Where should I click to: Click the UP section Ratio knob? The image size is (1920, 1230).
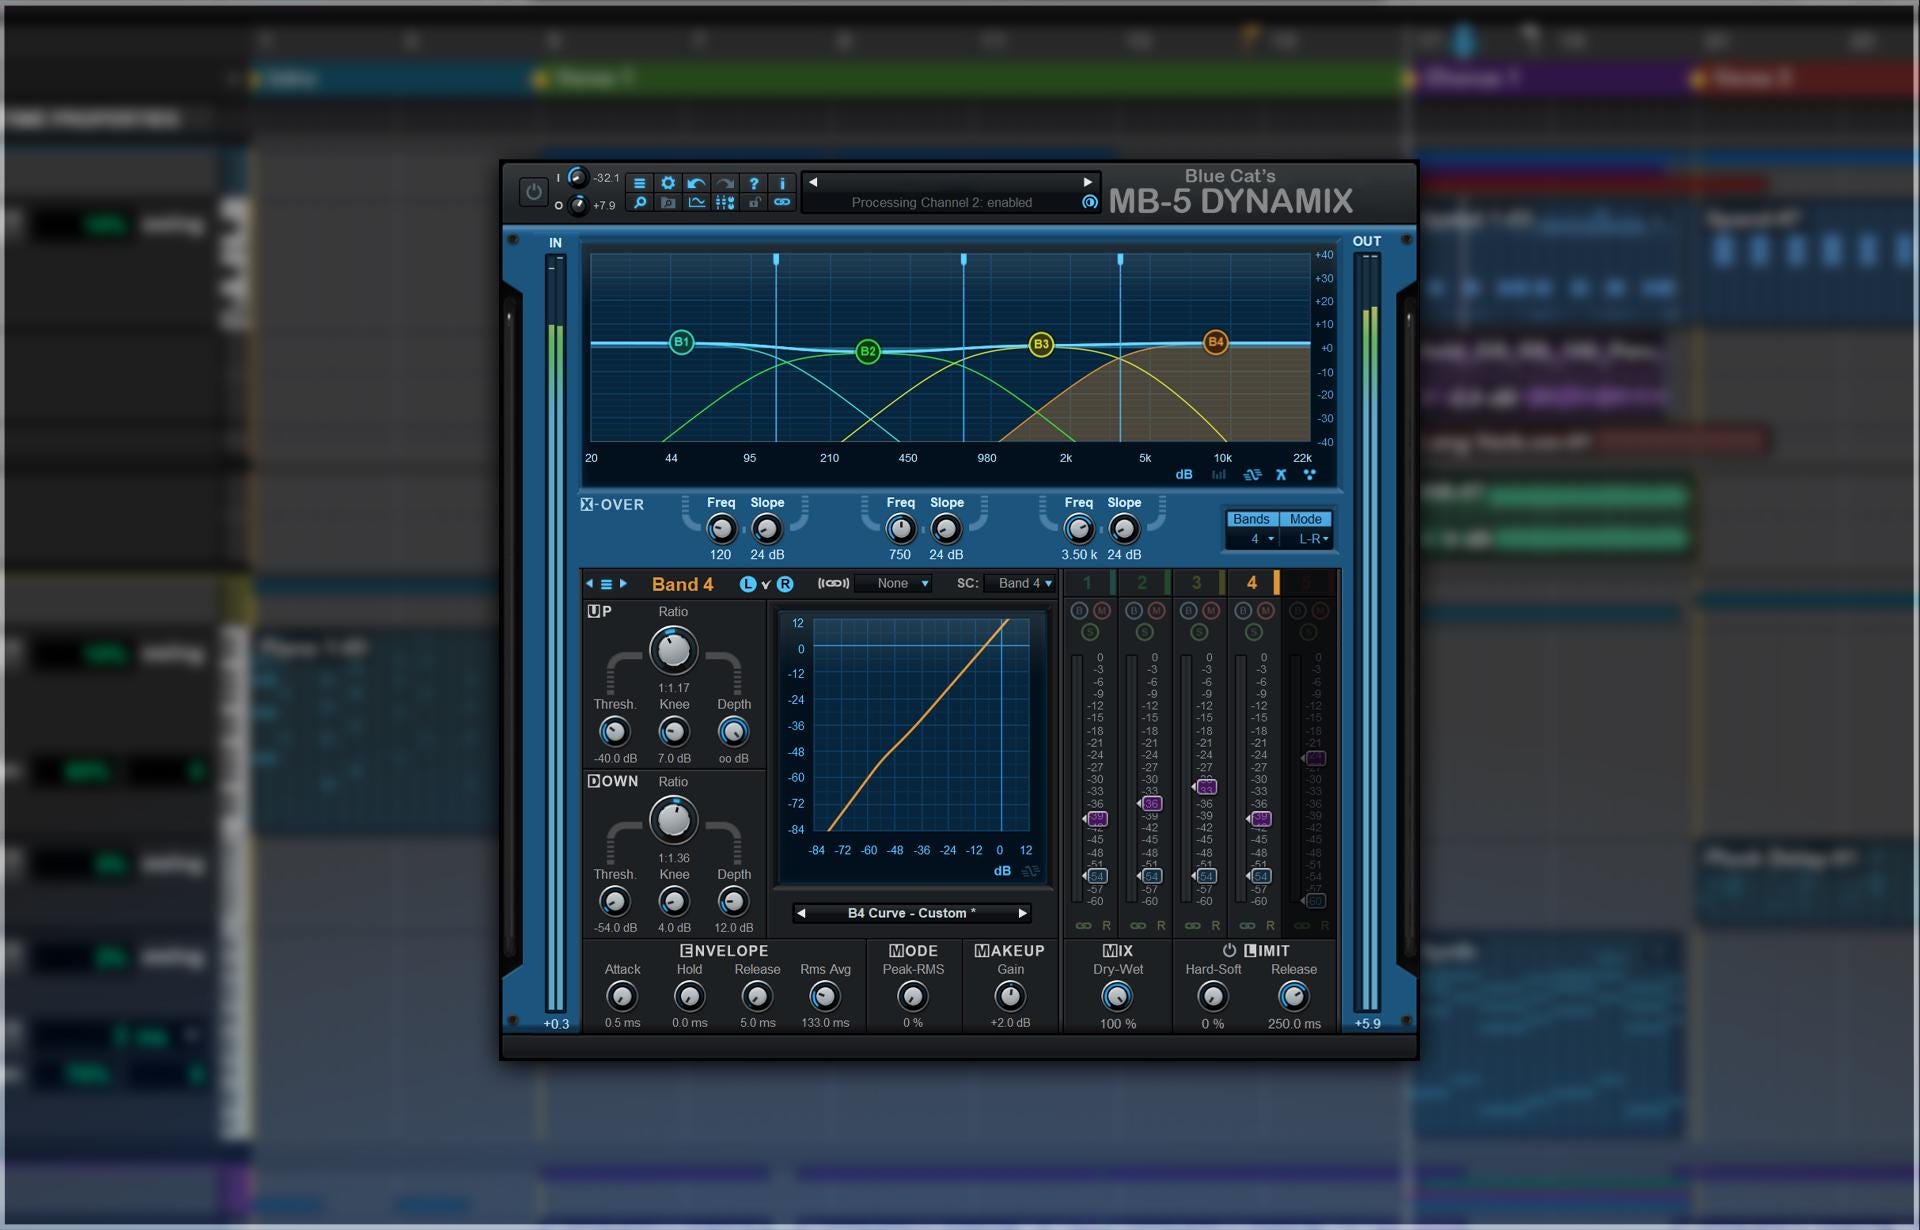tap(673, 650)
